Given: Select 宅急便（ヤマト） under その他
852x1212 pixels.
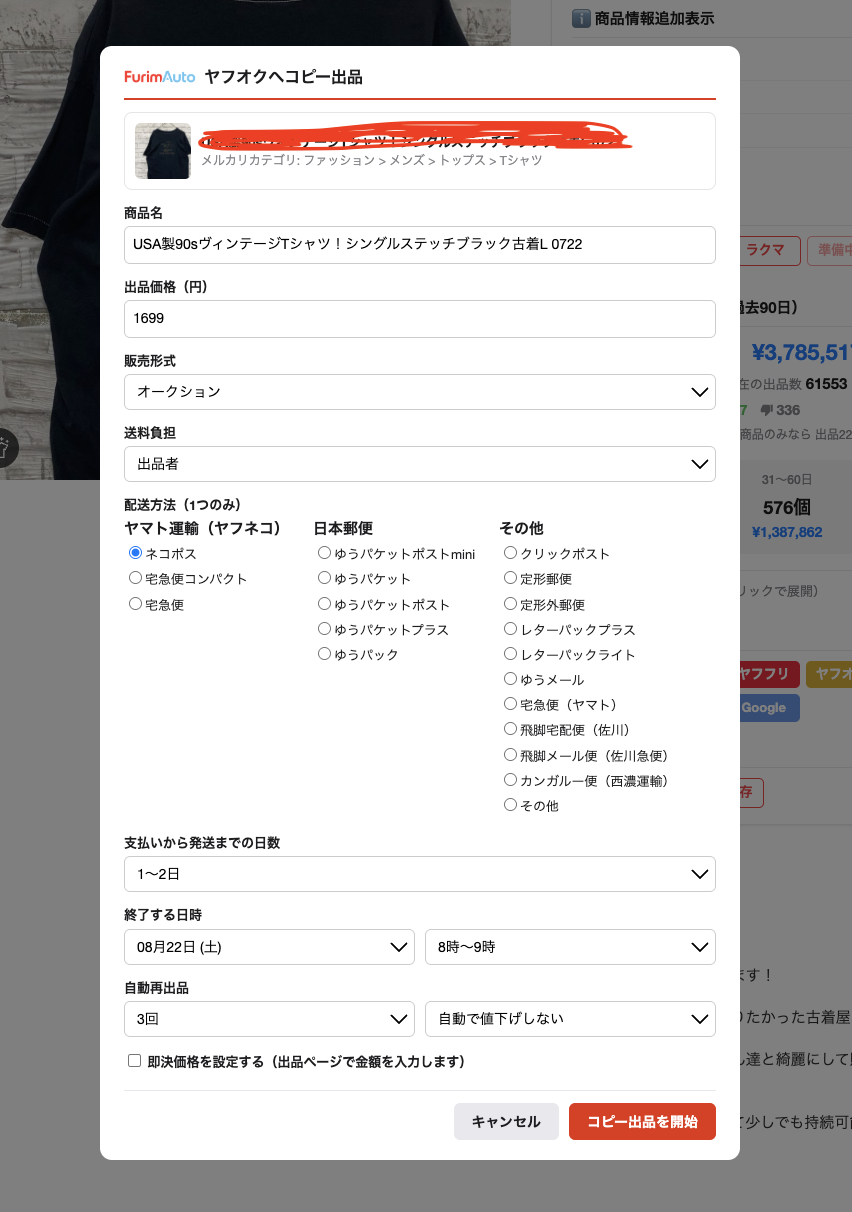Looking at the screenshot, I should (x=510, y=704).
